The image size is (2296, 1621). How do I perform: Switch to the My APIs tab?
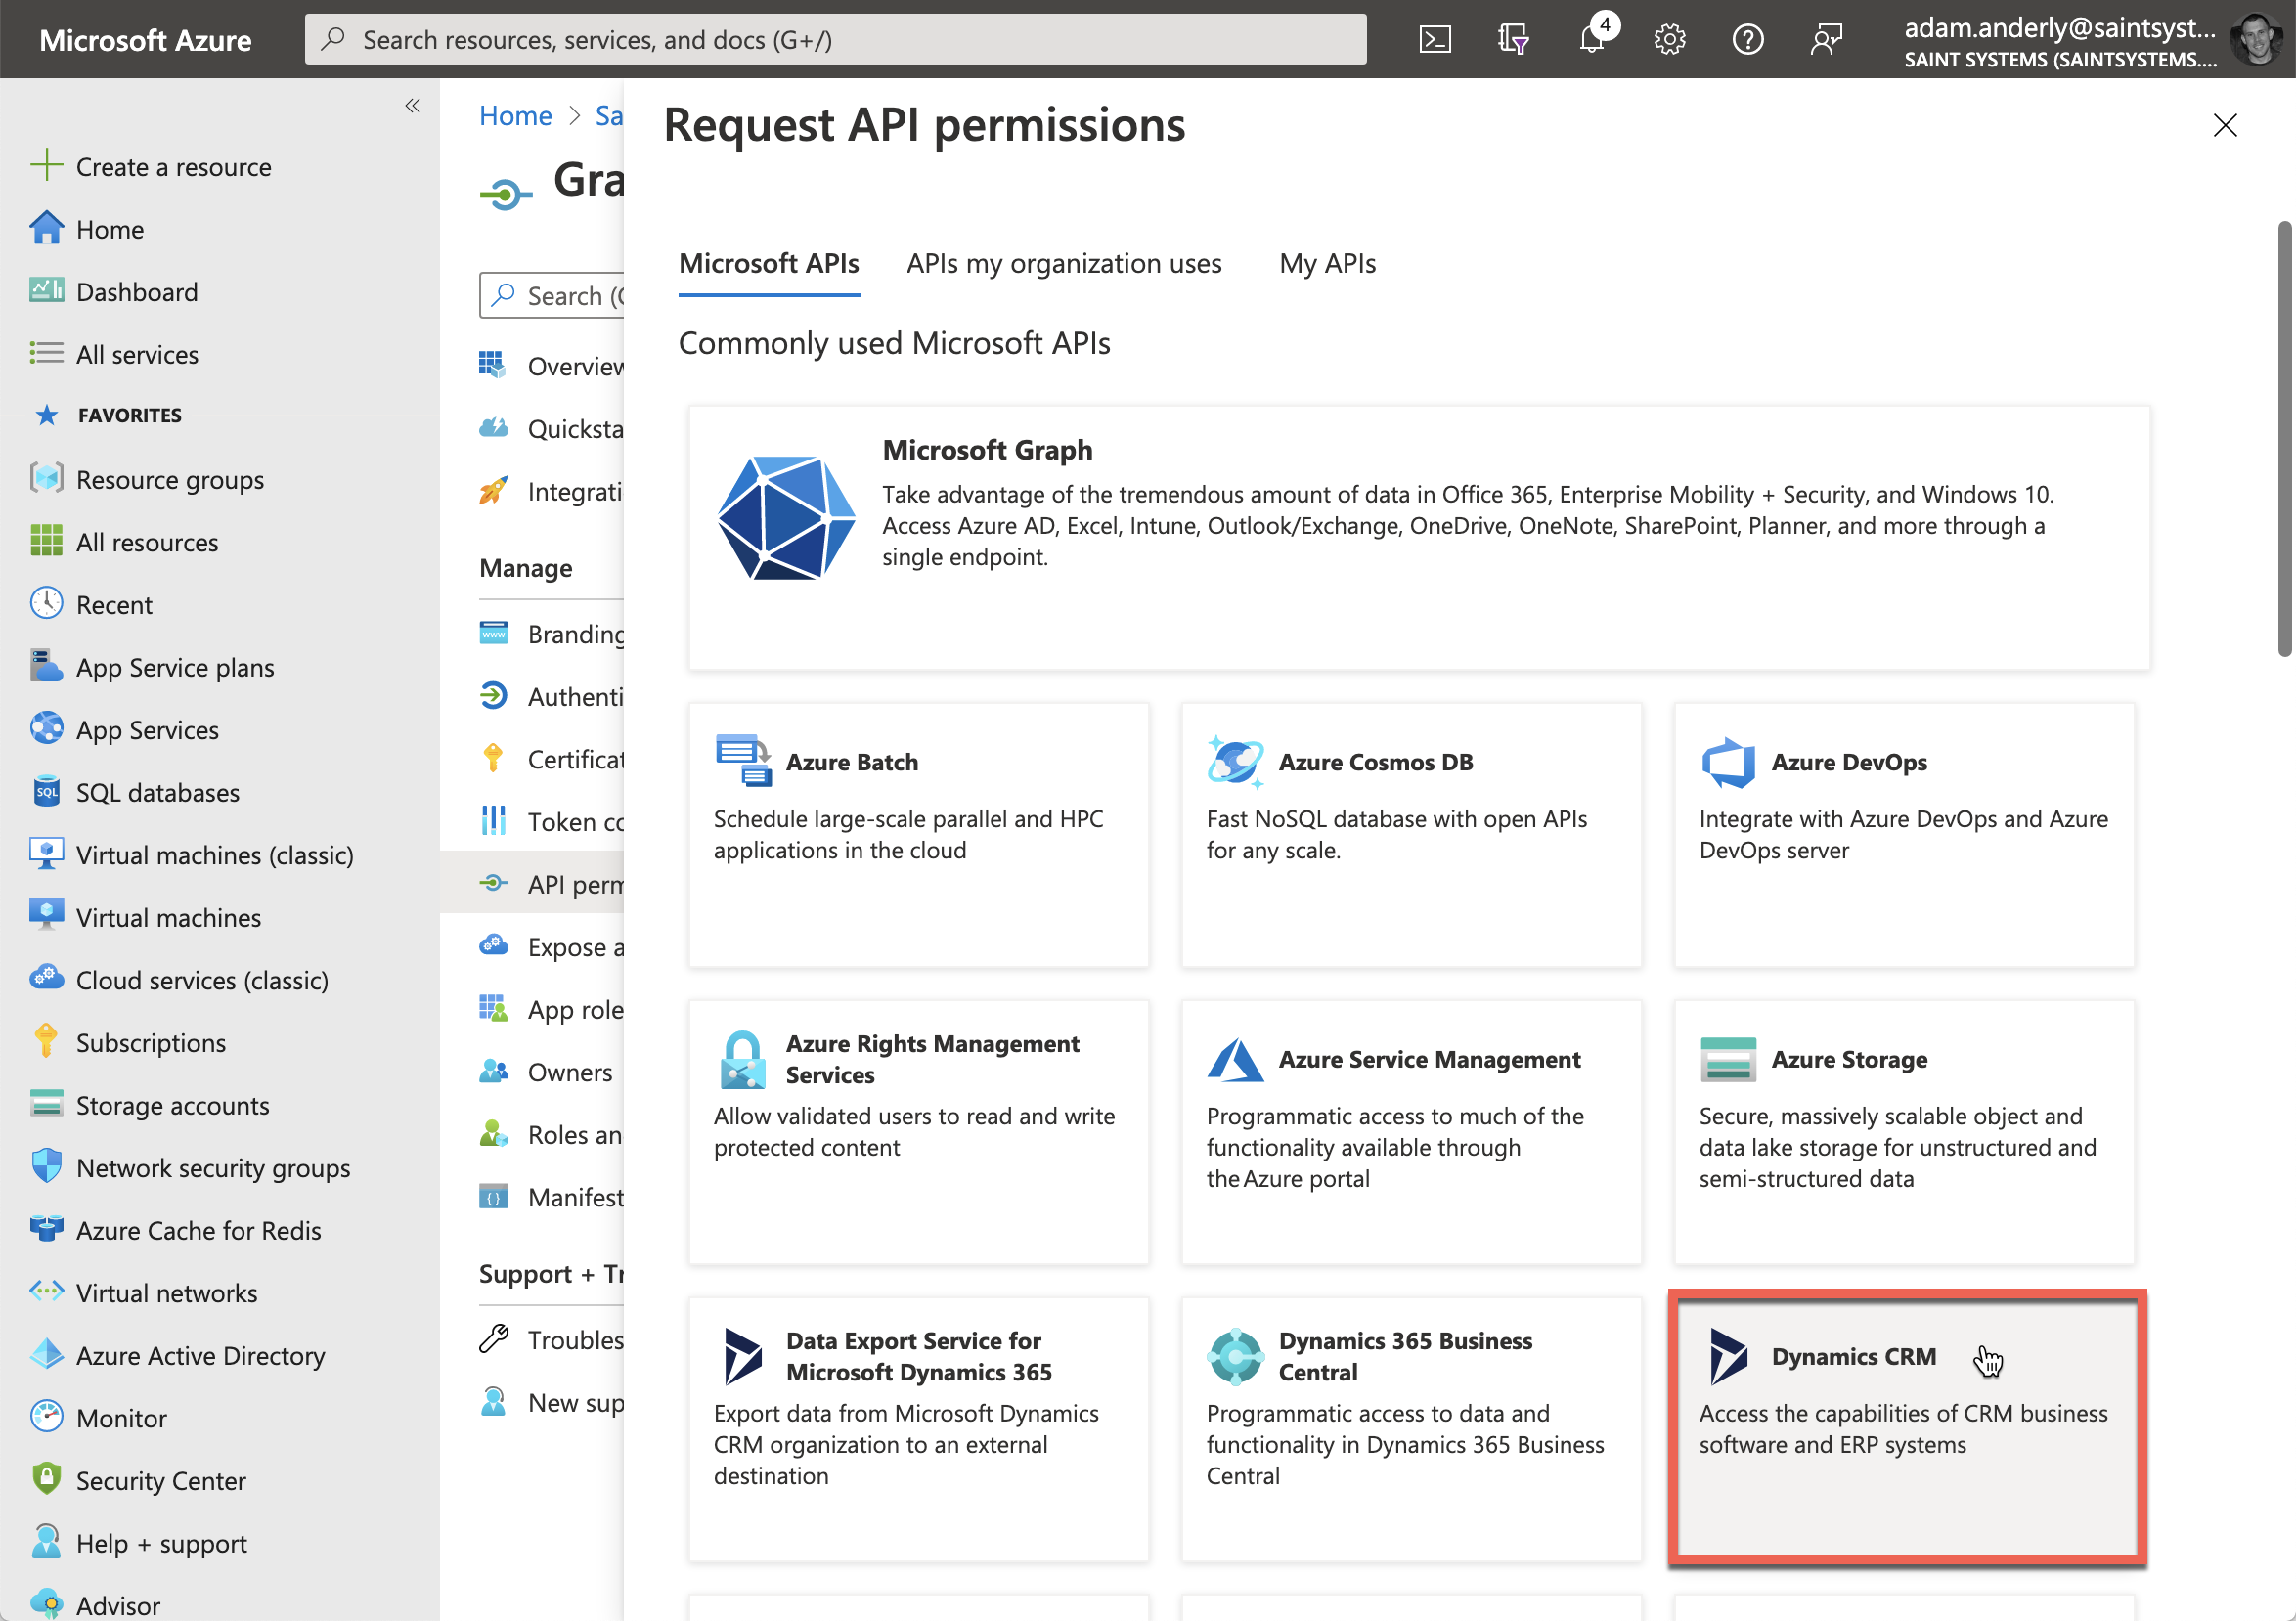click(1328, 263)
